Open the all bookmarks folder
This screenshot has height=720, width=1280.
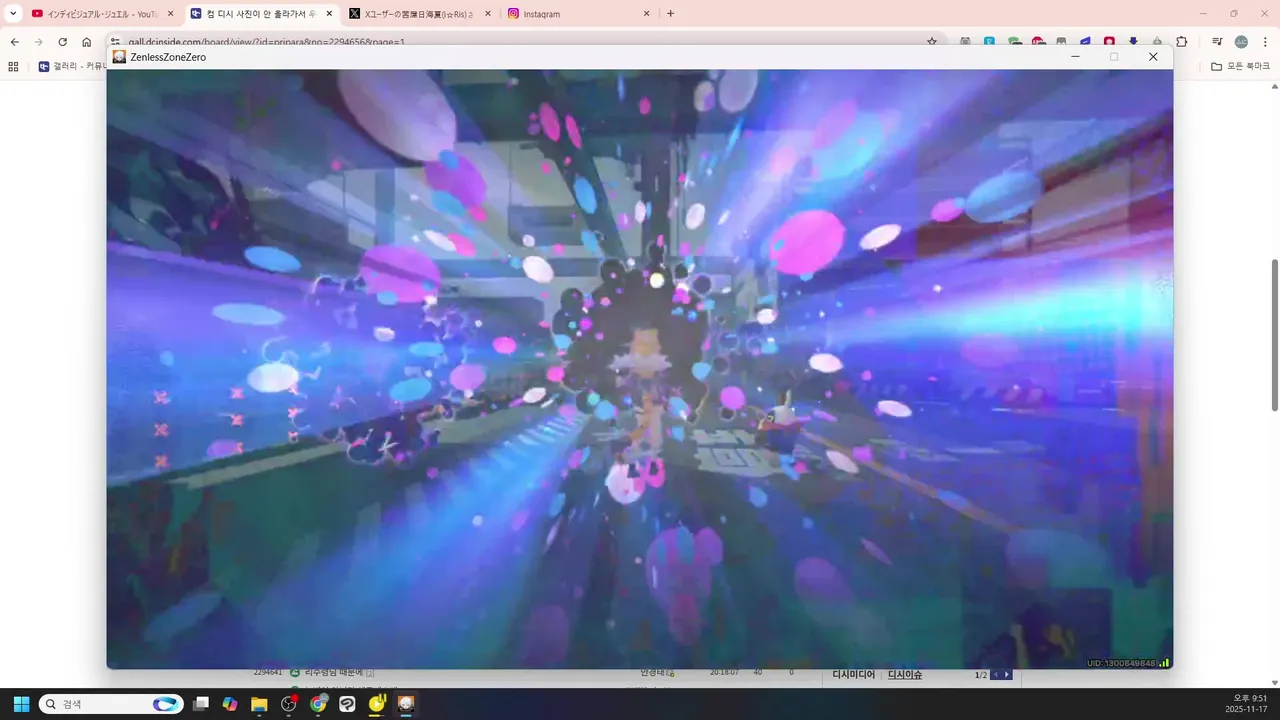1240,67
